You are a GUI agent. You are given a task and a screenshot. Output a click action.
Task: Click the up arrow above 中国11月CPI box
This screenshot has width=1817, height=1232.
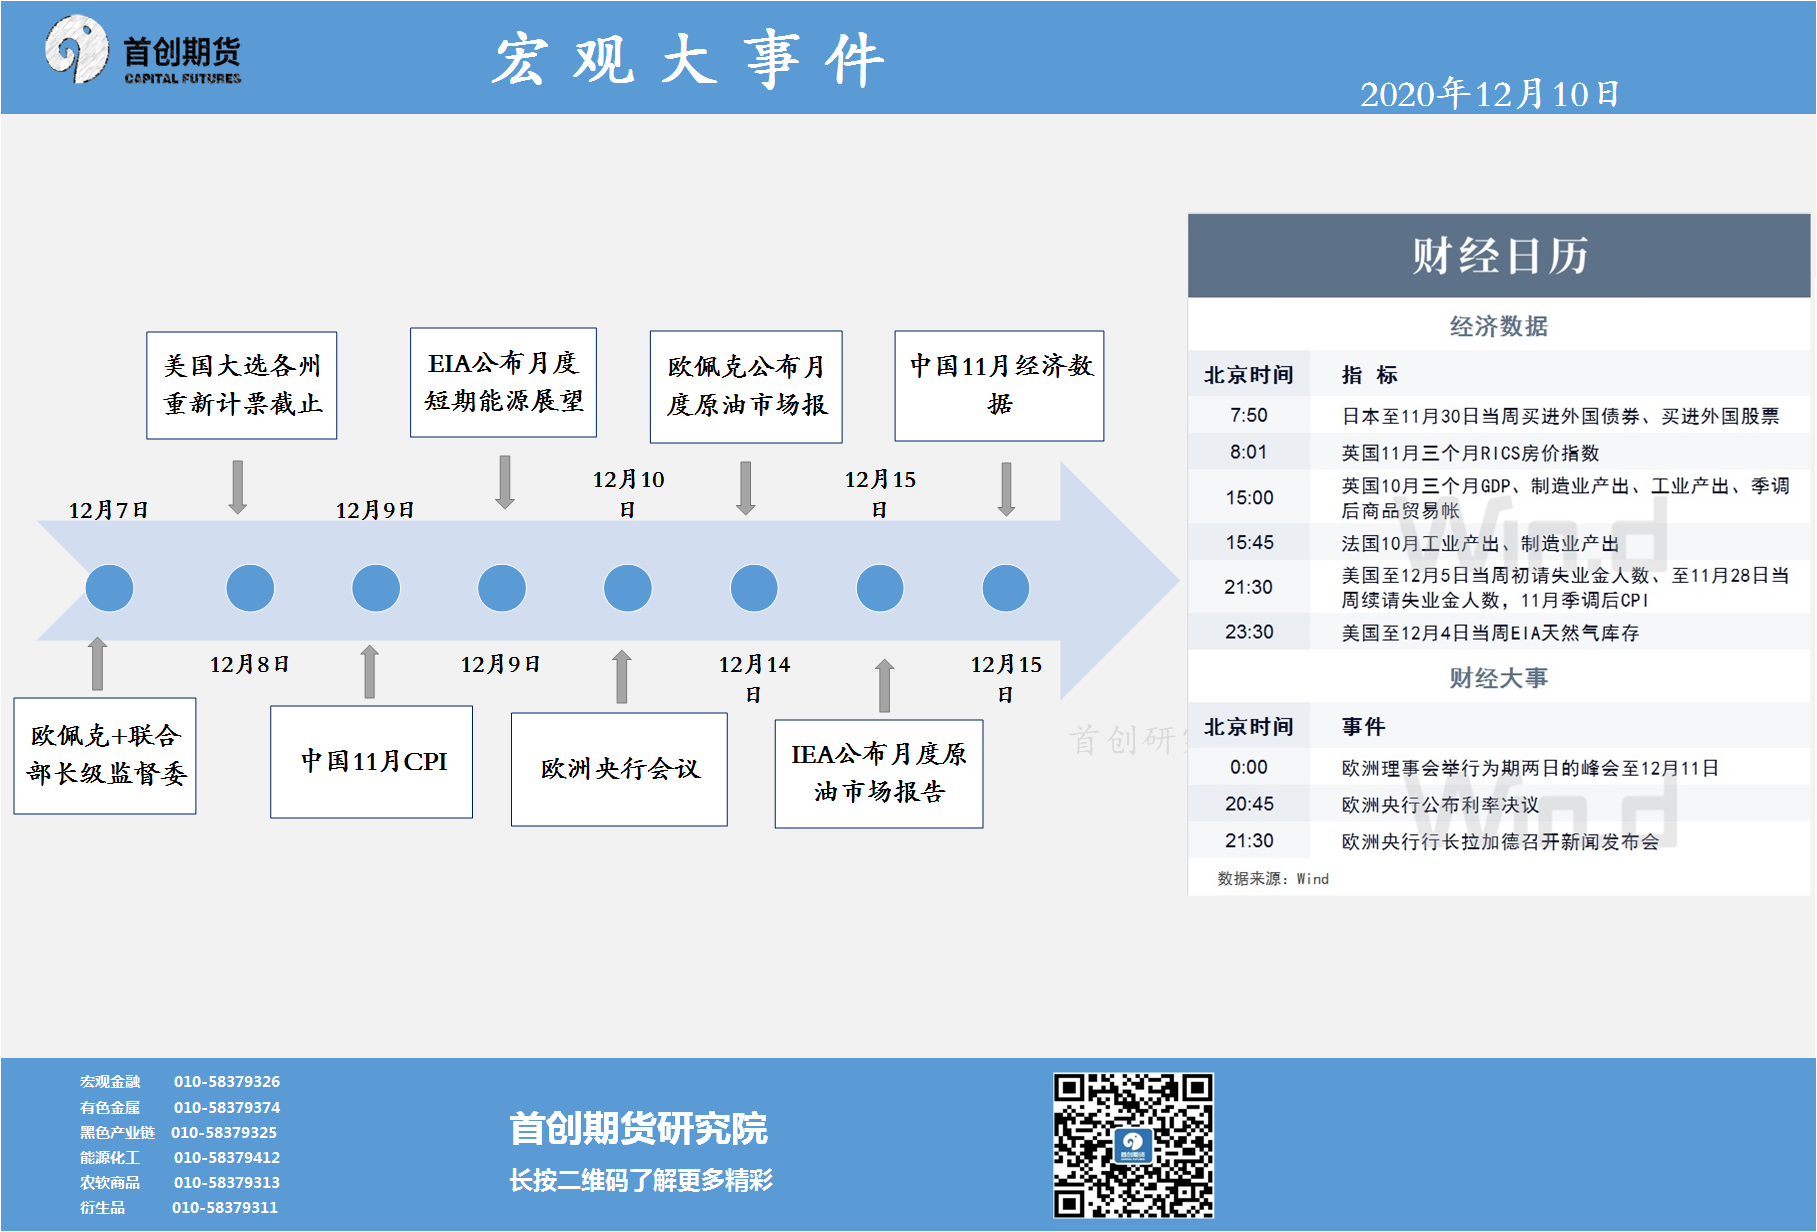[x=370, y=671]
